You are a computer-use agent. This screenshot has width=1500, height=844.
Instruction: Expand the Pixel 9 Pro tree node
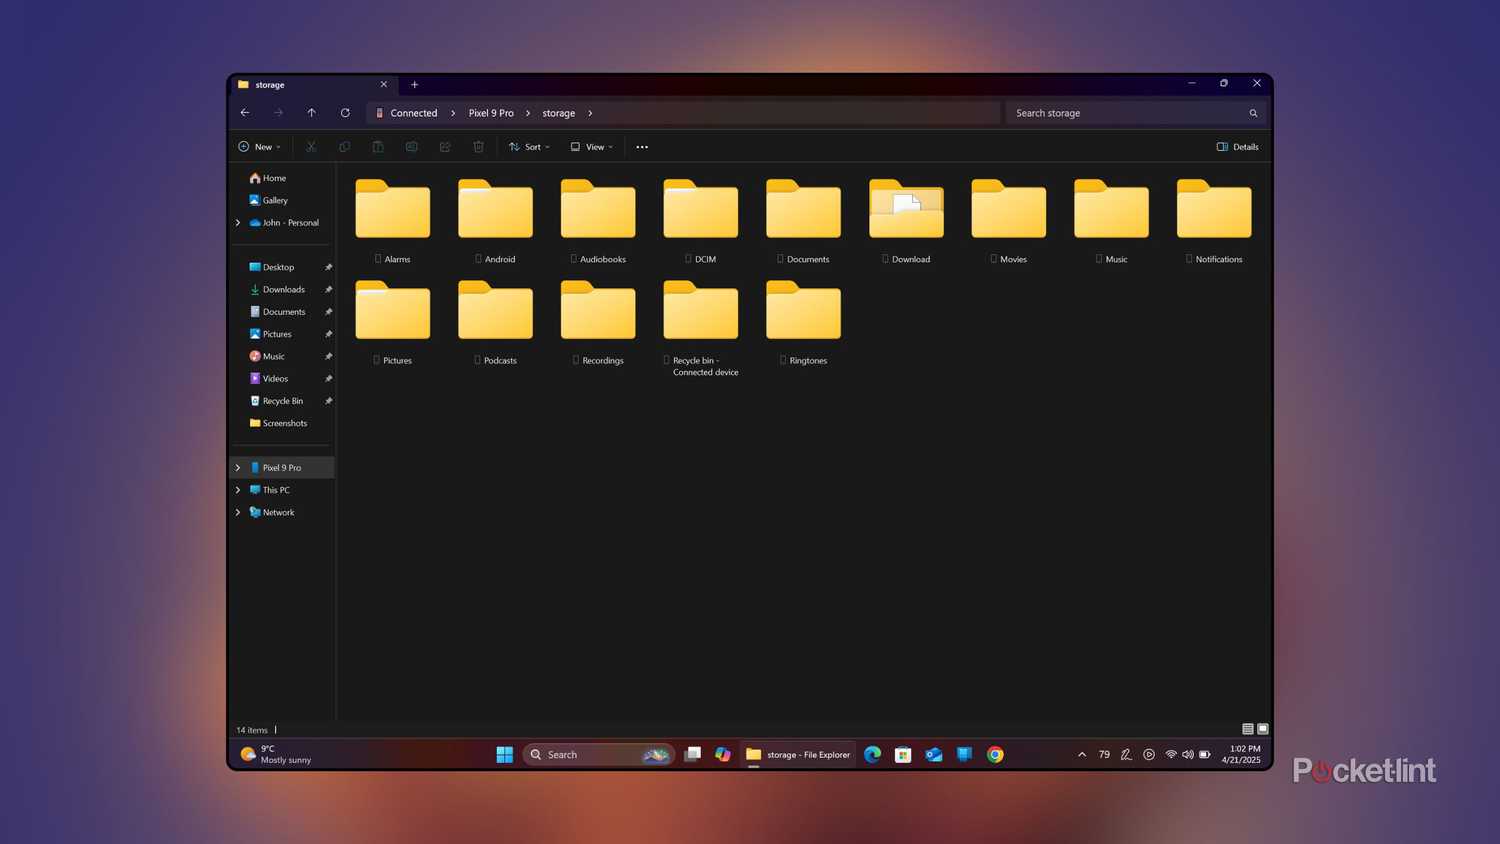238,468
